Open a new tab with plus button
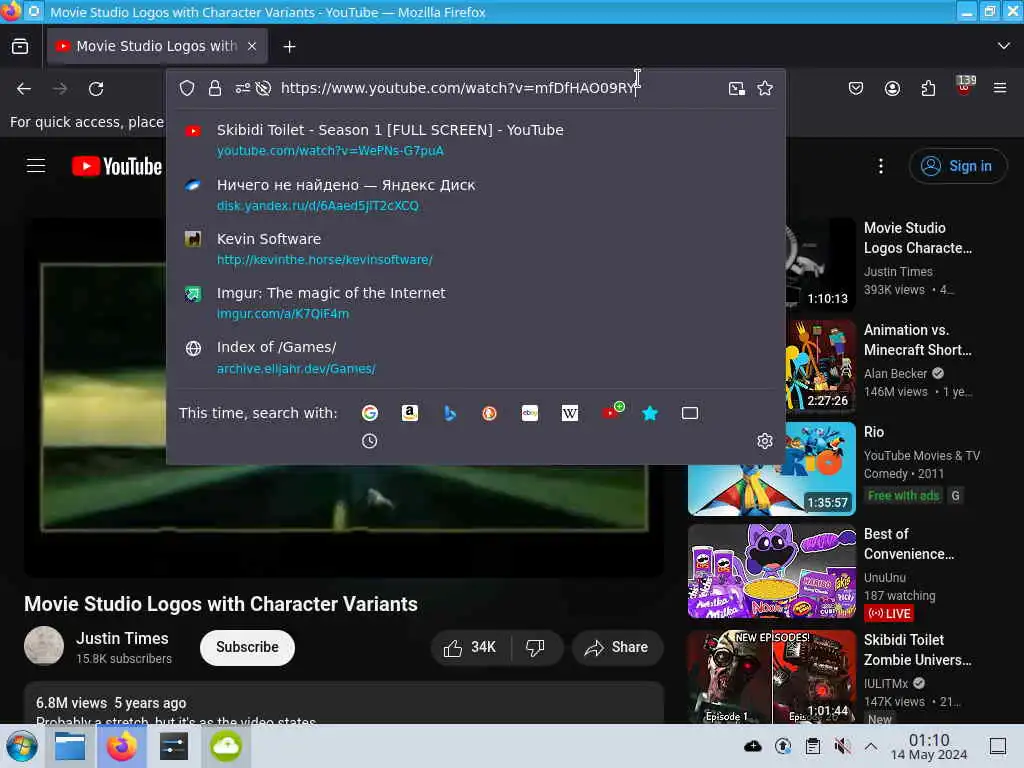This screenshot has height=768, width=1024. click(x=289, y=46)
